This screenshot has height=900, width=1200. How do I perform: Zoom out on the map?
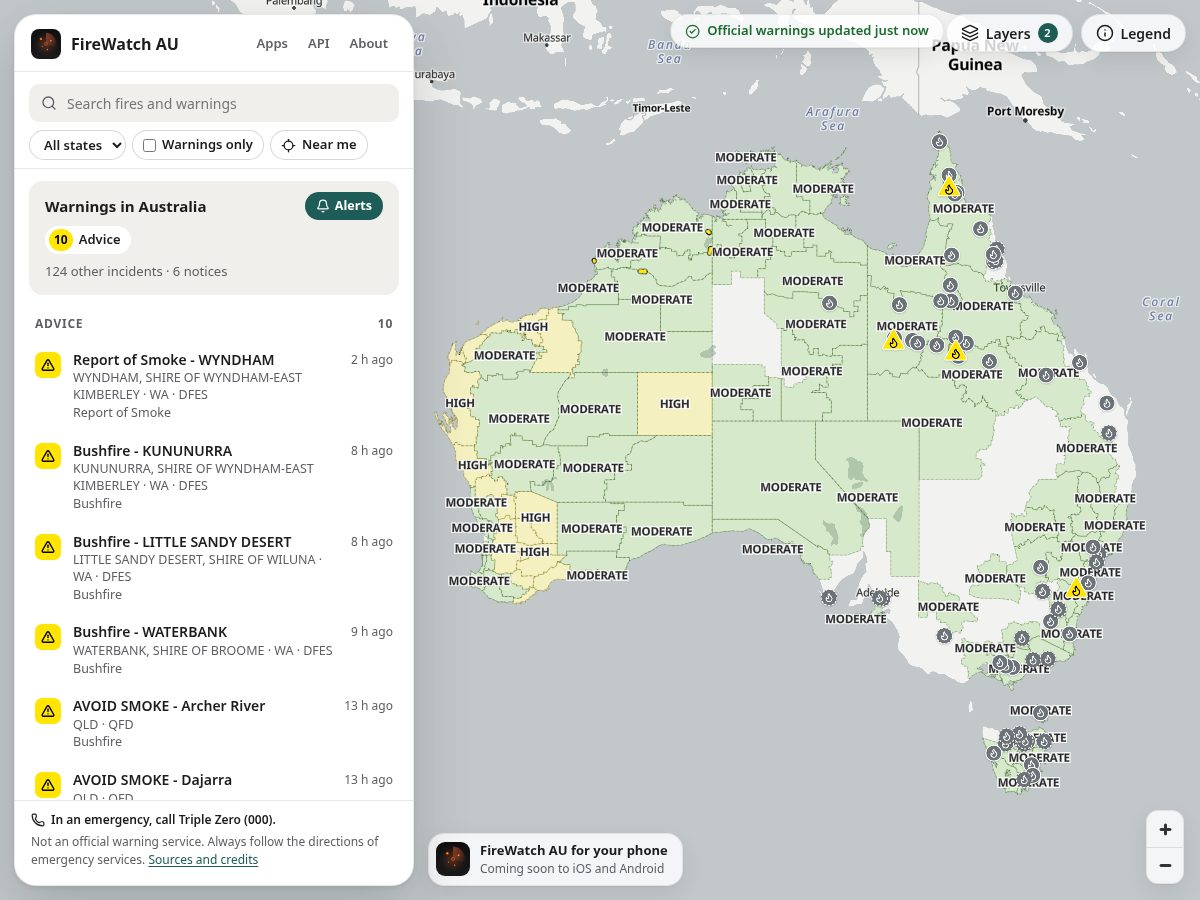point(1165,865)
